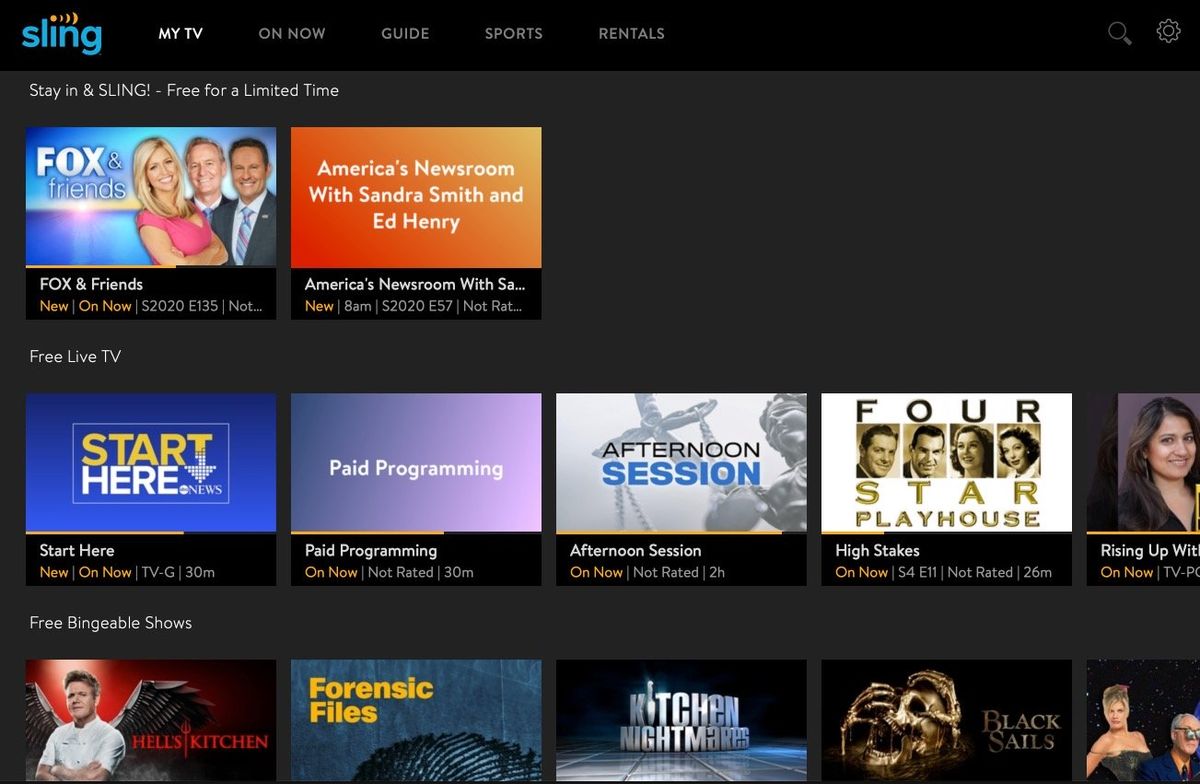This screenshot has width=1200, height=784.
Task: Open the GUIDE tab
Action: [x=405, y=33]
